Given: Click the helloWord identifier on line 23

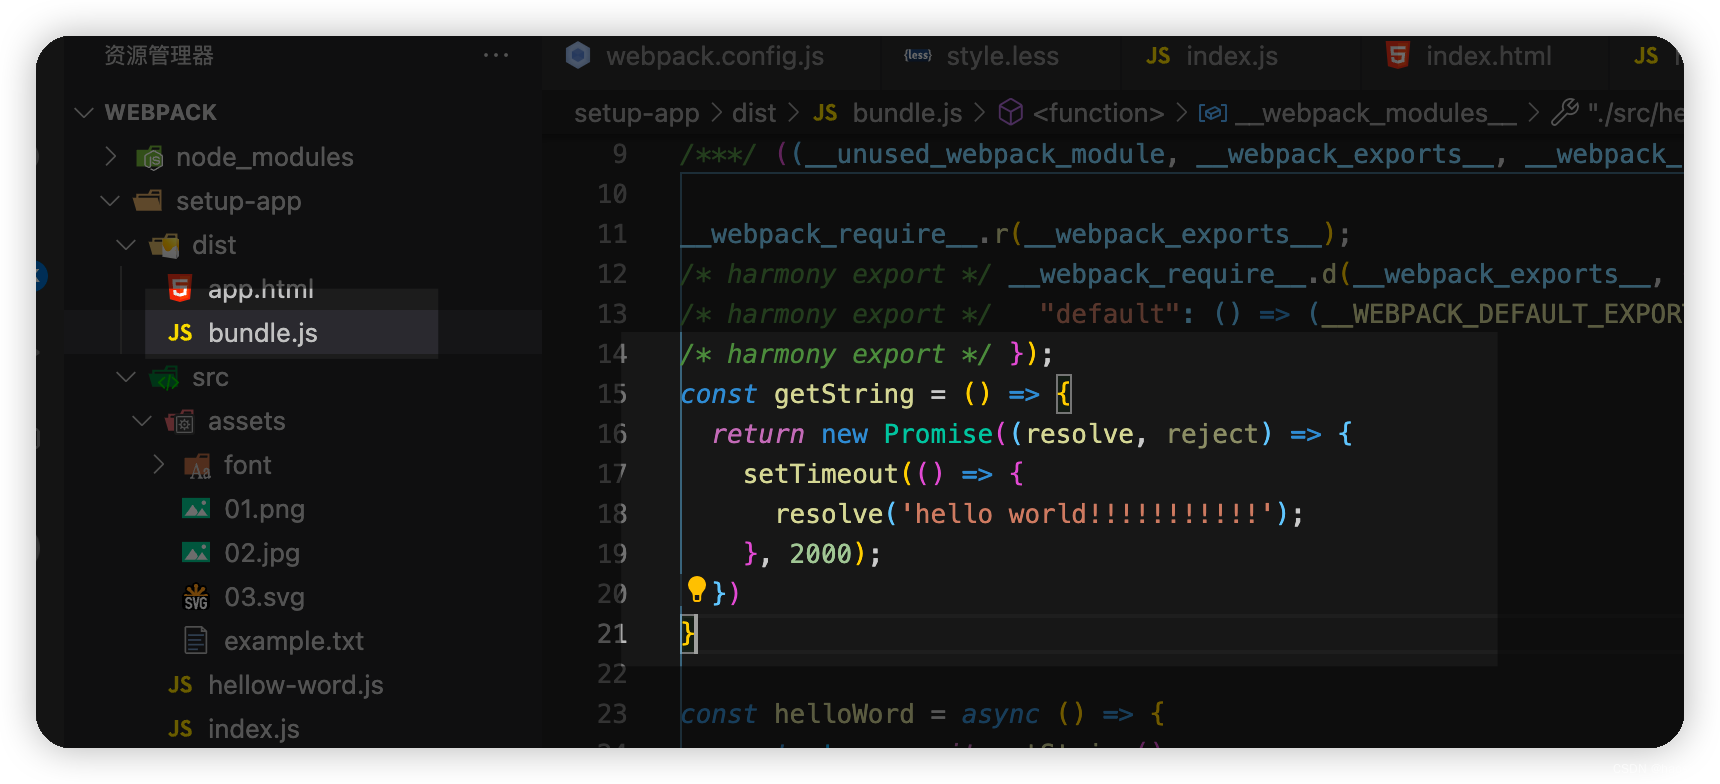Looking at the screenshot, I should pyautogui.click(x=844, y=714).
